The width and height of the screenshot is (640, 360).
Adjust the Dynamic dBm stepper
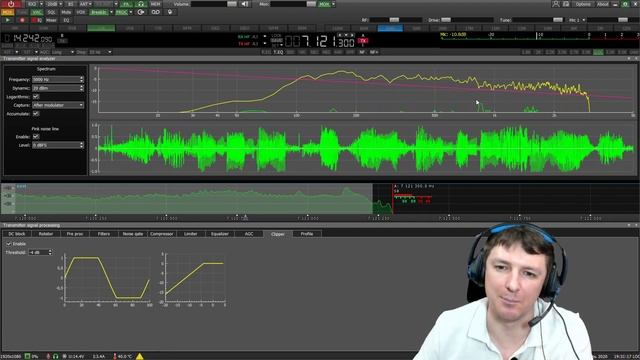(82, 88)
